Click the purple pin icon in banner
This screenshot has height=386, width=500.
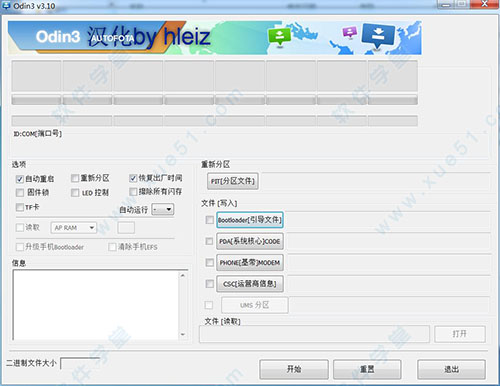click(350, 32)
